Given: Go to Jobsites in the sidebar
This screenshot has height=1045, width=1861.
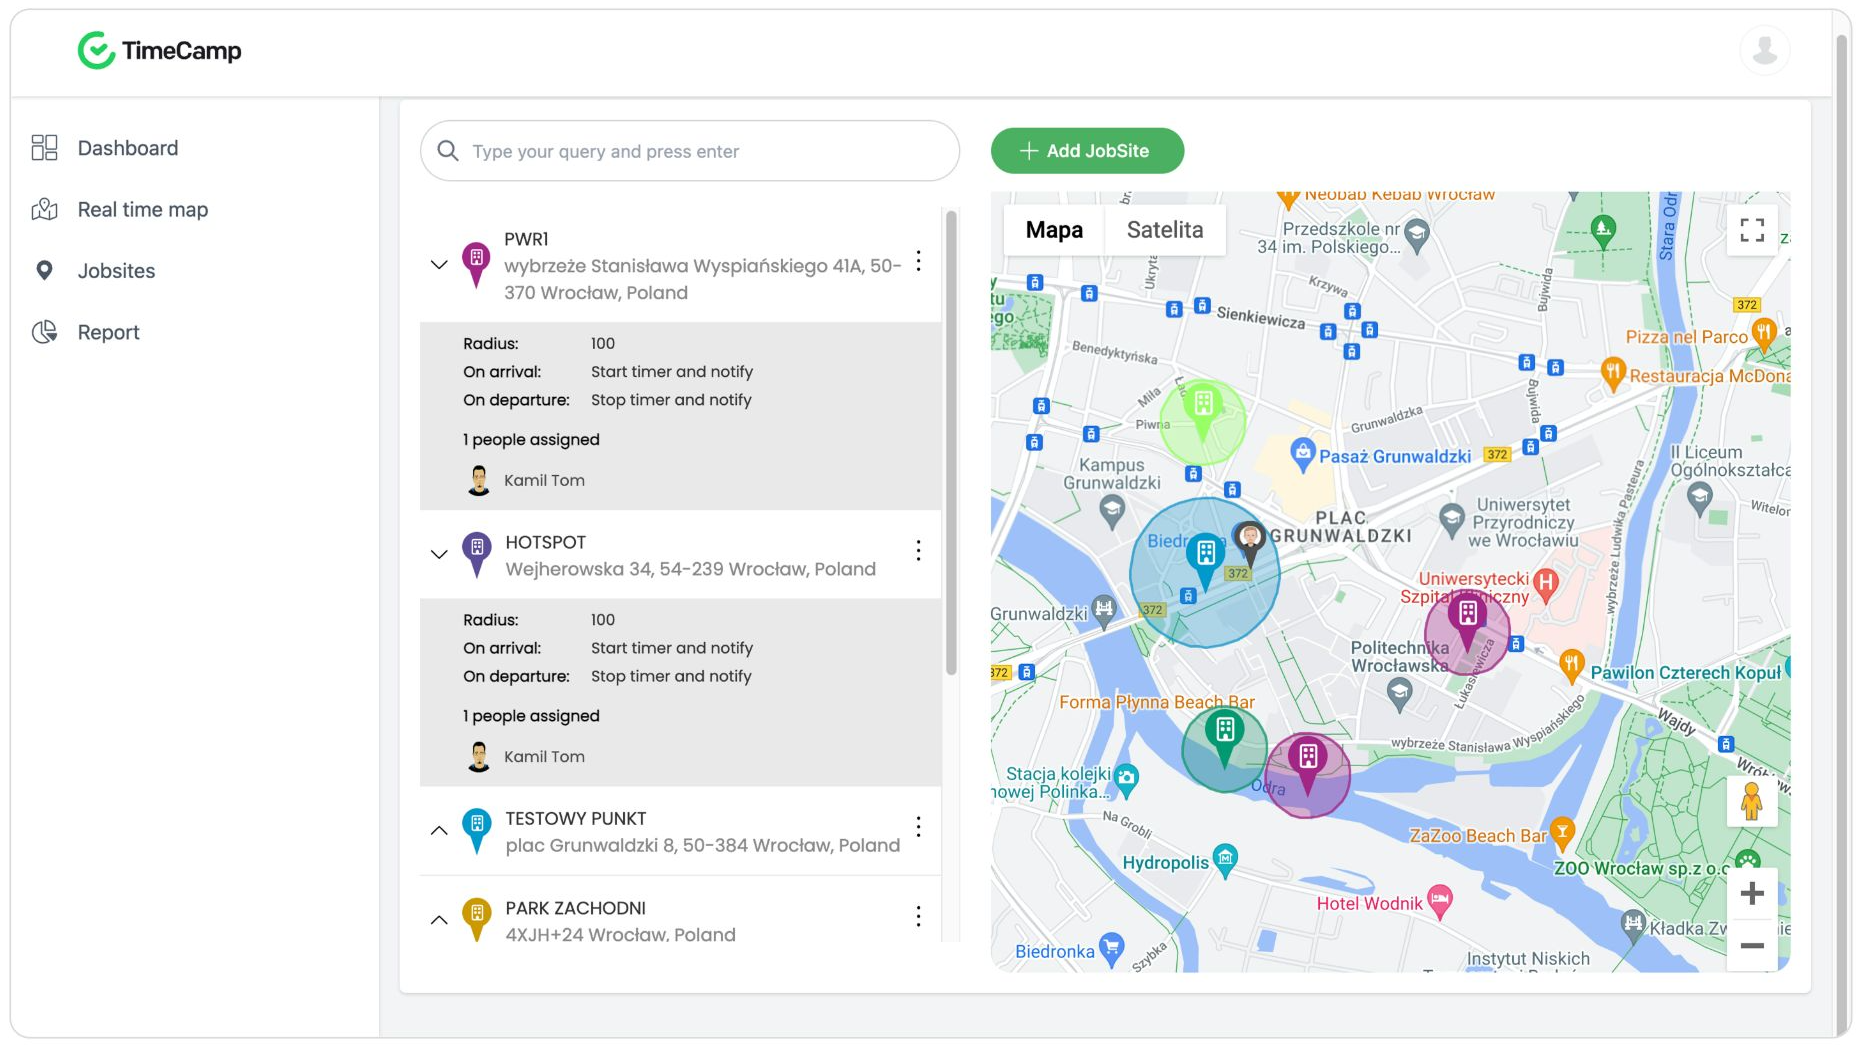Looking at the screenshot, I should 116,271.
